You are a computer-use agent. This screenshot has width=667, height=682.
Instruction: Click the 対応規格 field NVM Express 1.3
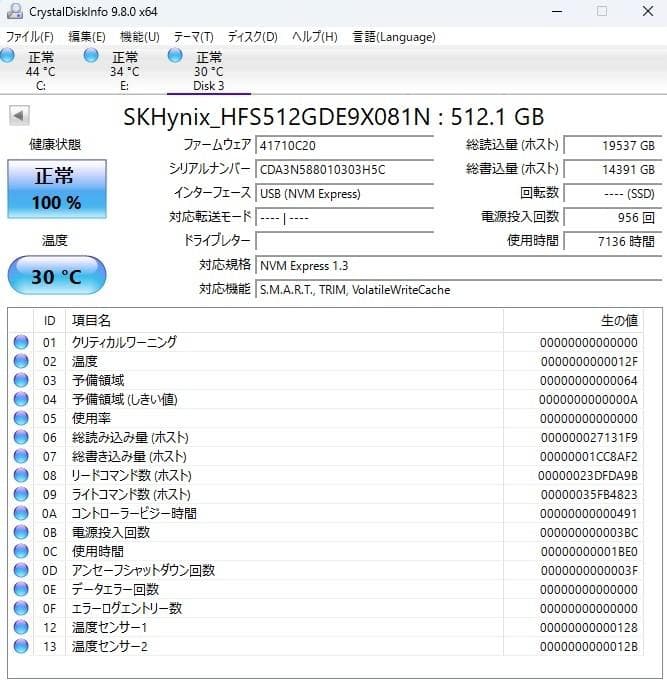(459, 265)
